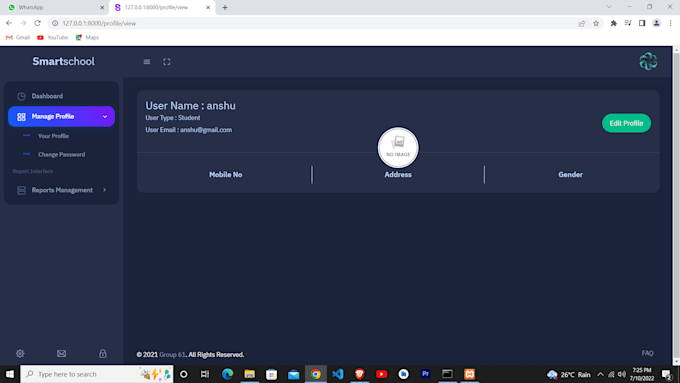This screenshot has height=383, width=680.
Task: Share this page icon in address bar
Action: (582, 23)
